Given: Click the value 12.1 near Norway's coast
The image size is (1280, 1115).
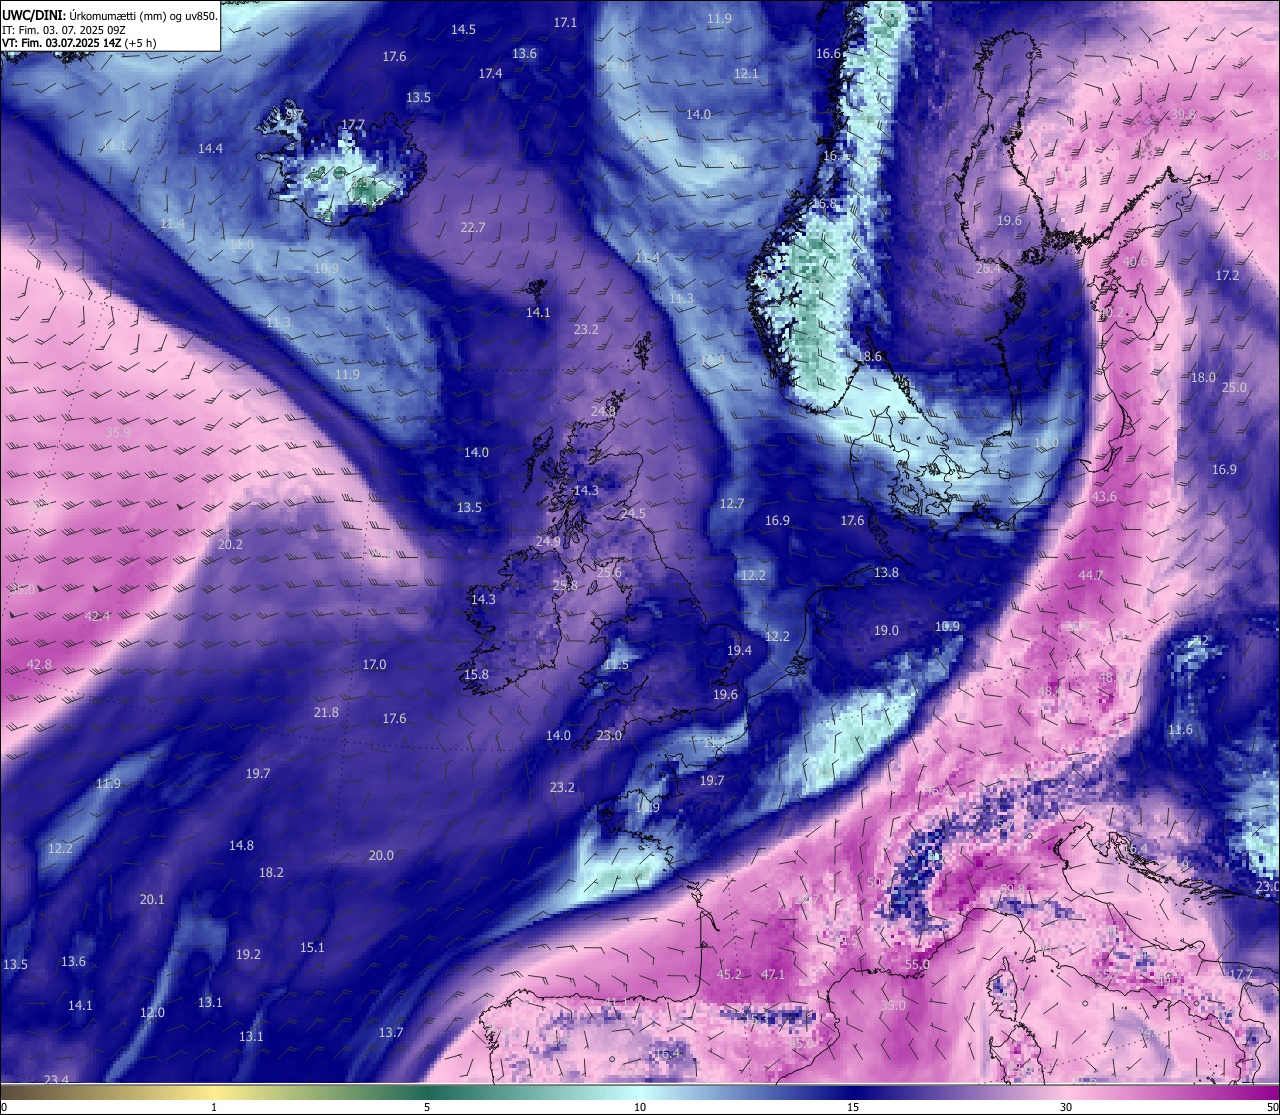Looking at the screenshot, I should [746, 73].
